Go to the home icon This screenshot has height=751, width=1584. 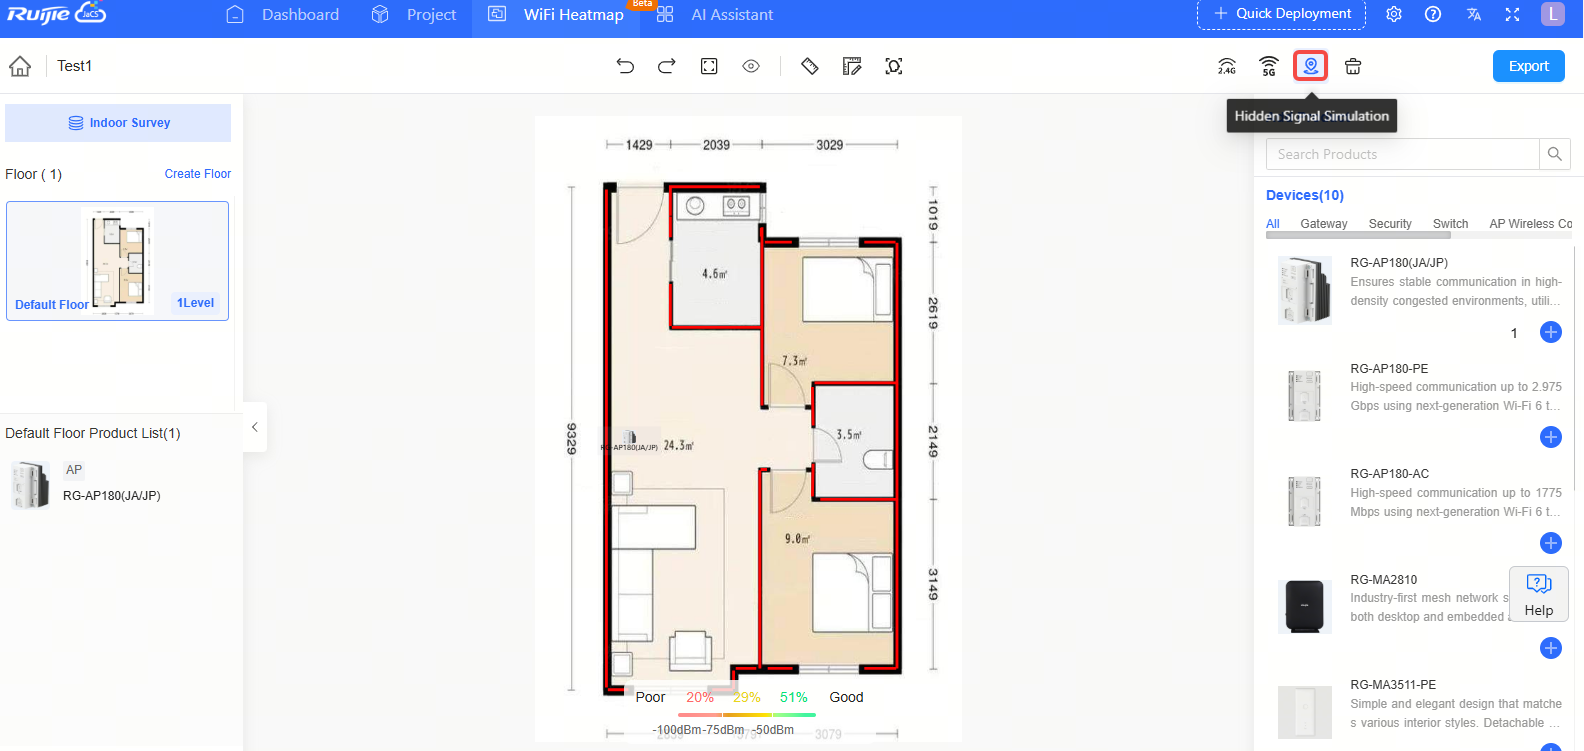click(20, 66)
